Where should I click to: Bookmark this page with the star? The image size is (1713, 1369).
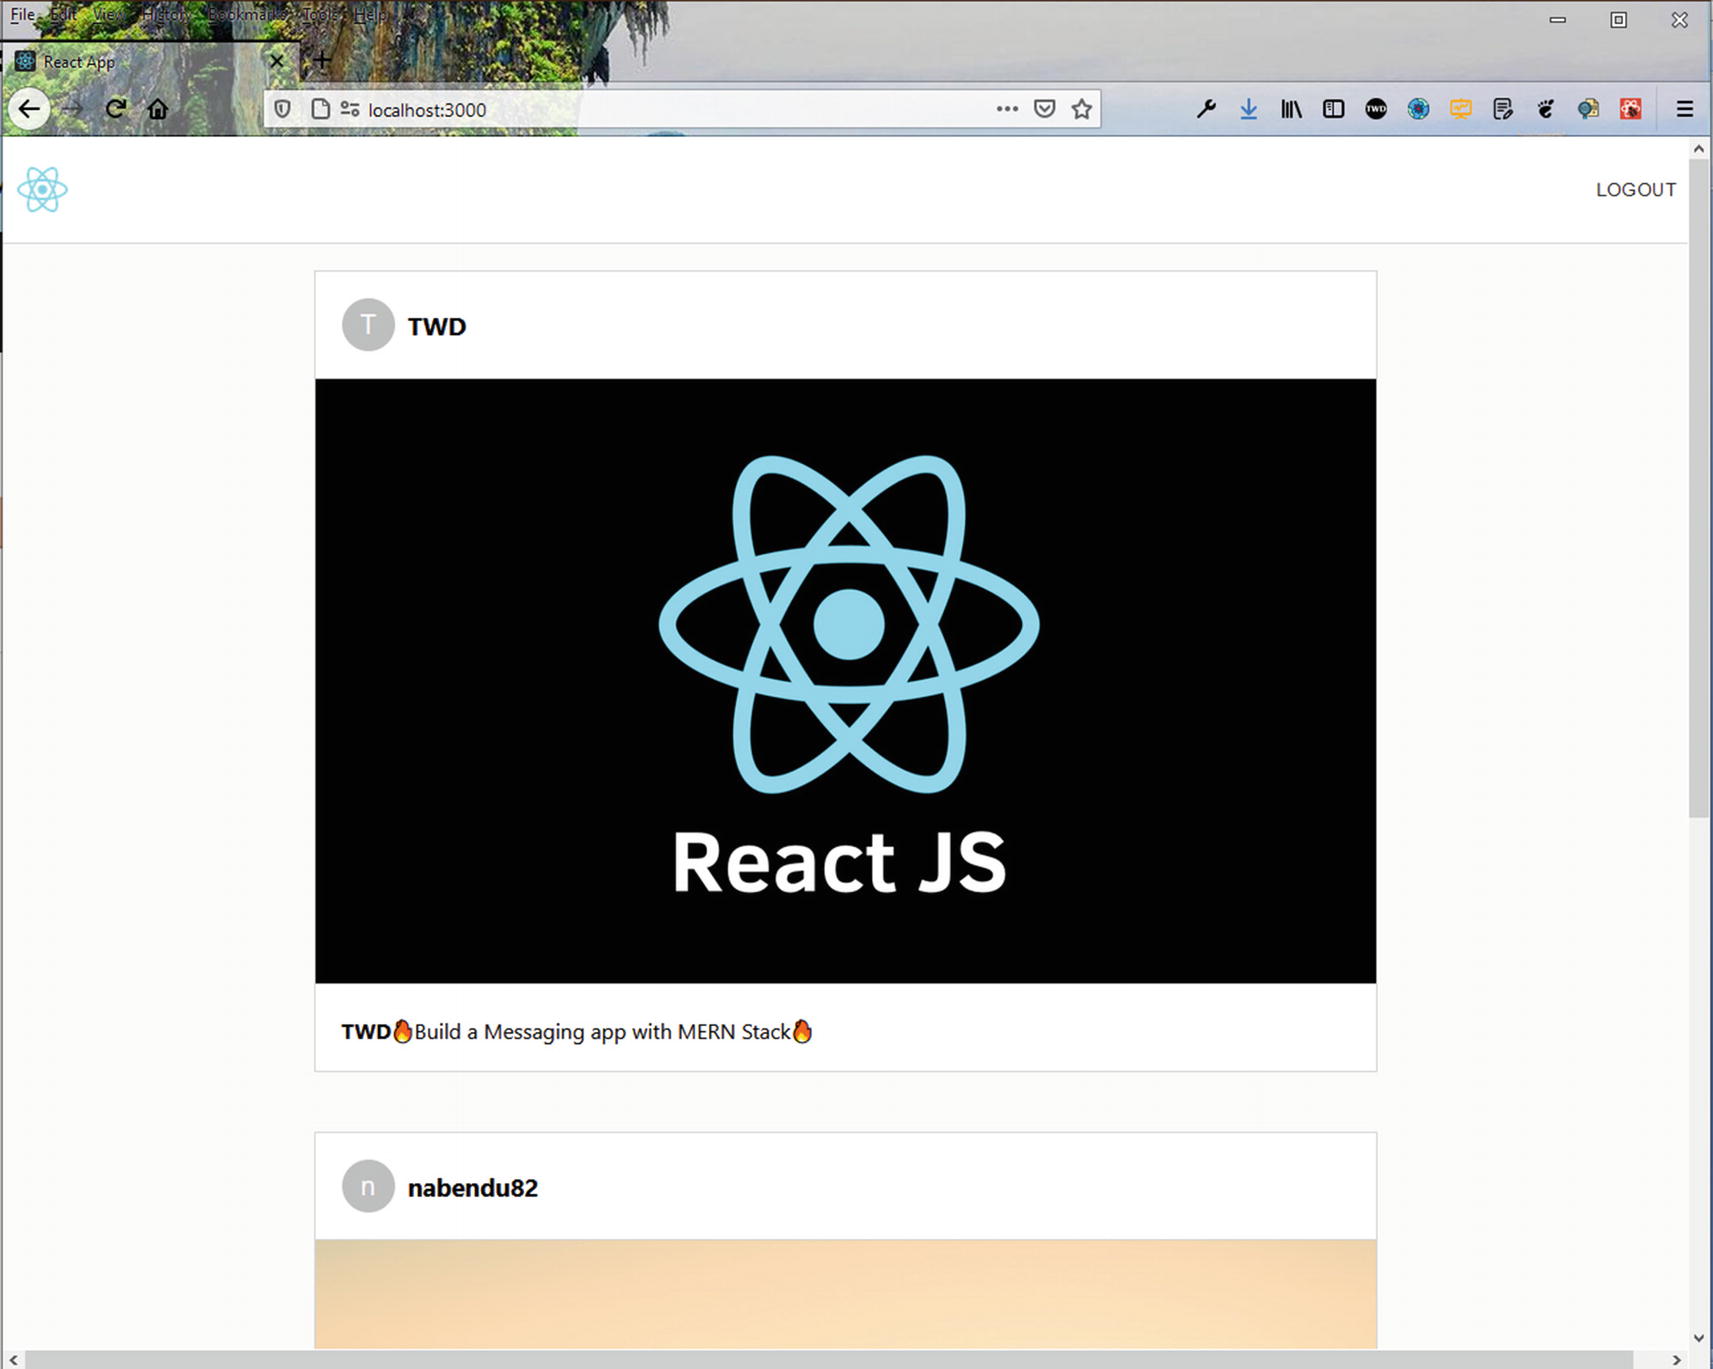pyautogui.click(x=1081, y=109)
